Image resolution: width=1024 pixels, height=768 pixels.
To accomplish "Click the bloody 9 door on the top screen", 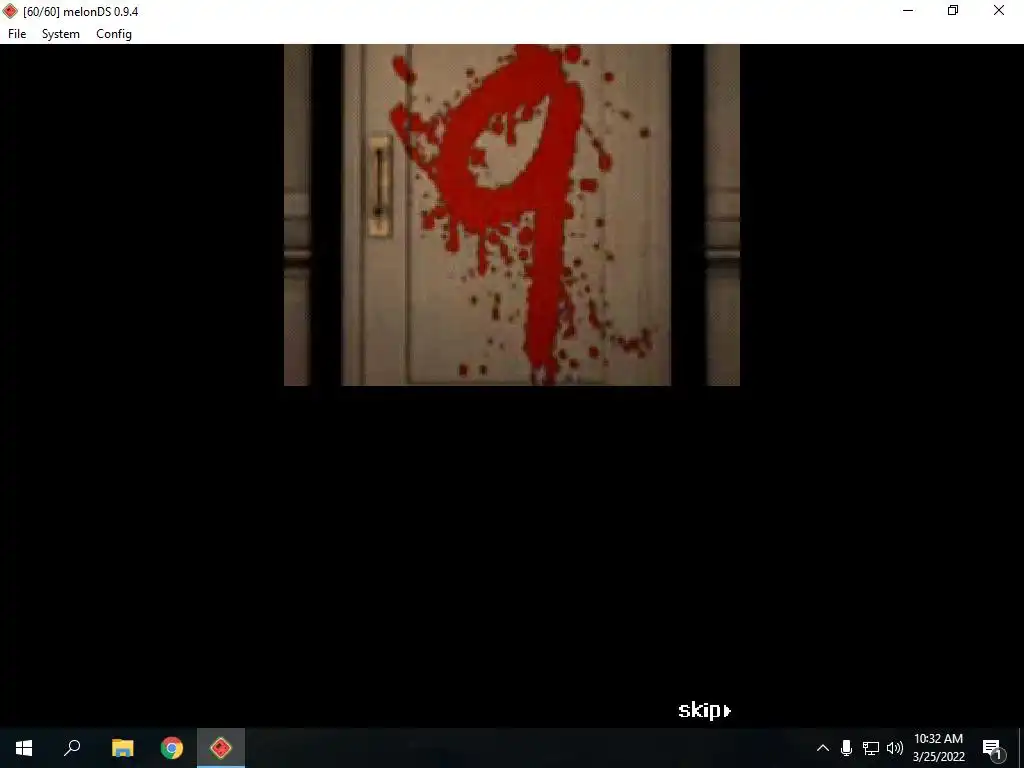I will pyautogui.click(x=507, y=215).
